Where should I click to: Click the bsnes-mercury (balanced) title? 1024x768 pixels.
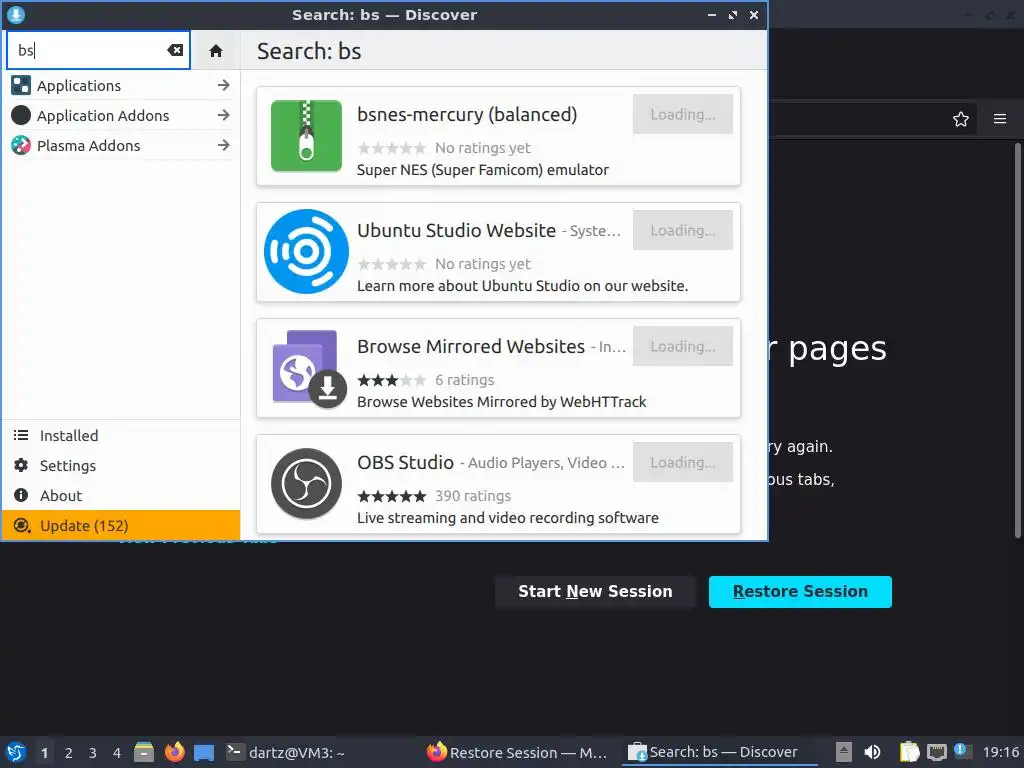click(x=467, y=114)
